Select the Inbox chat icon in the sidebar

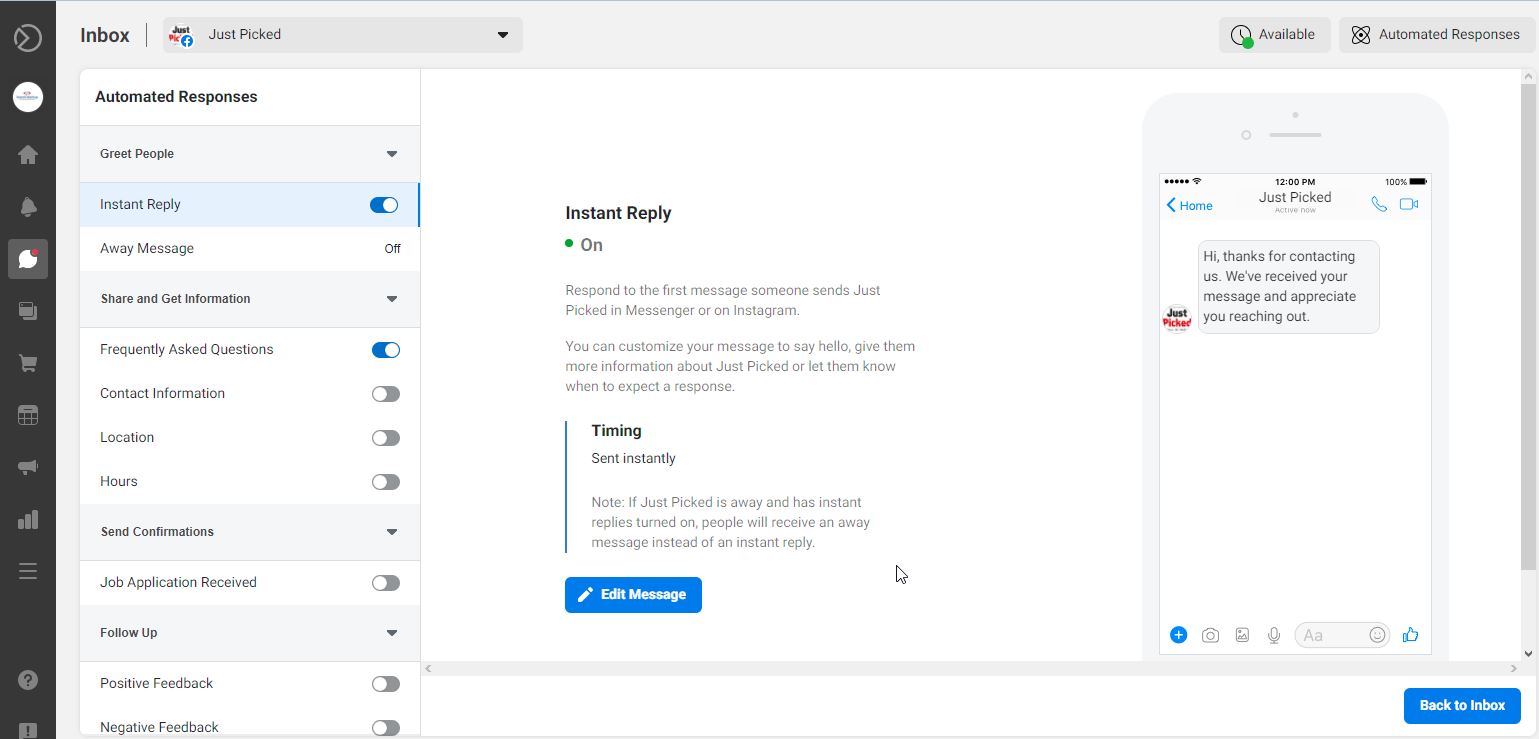coord(27,259)
